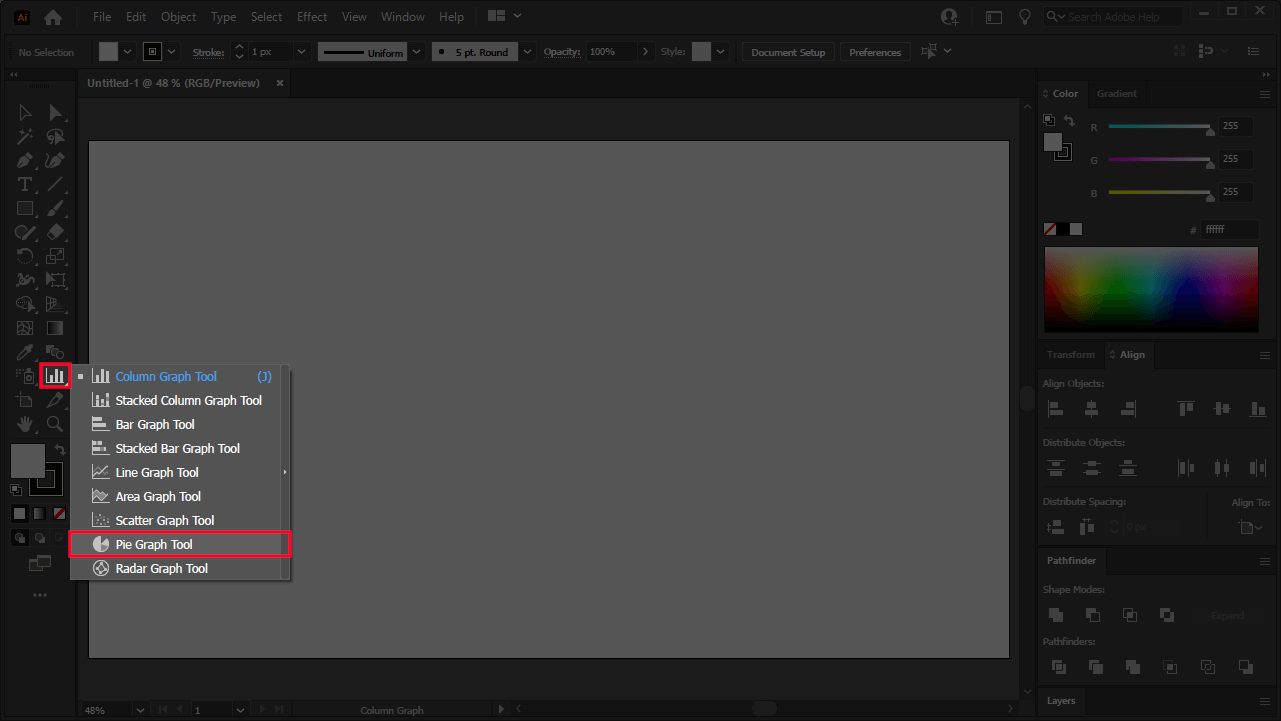Screen dimensions: 1281x721
Task: Open the 5 pt. Round brush dropdown
Action: click(528, 52)
